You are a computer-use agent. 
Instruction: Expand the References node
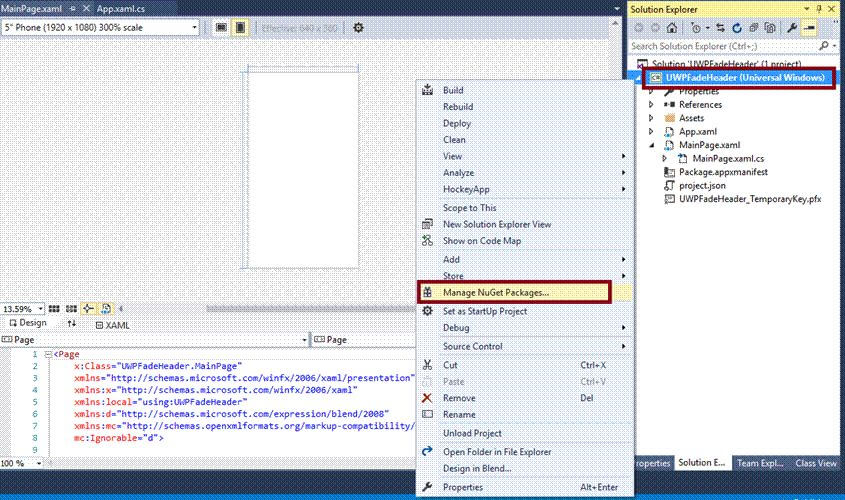click(x=651, y=105)
